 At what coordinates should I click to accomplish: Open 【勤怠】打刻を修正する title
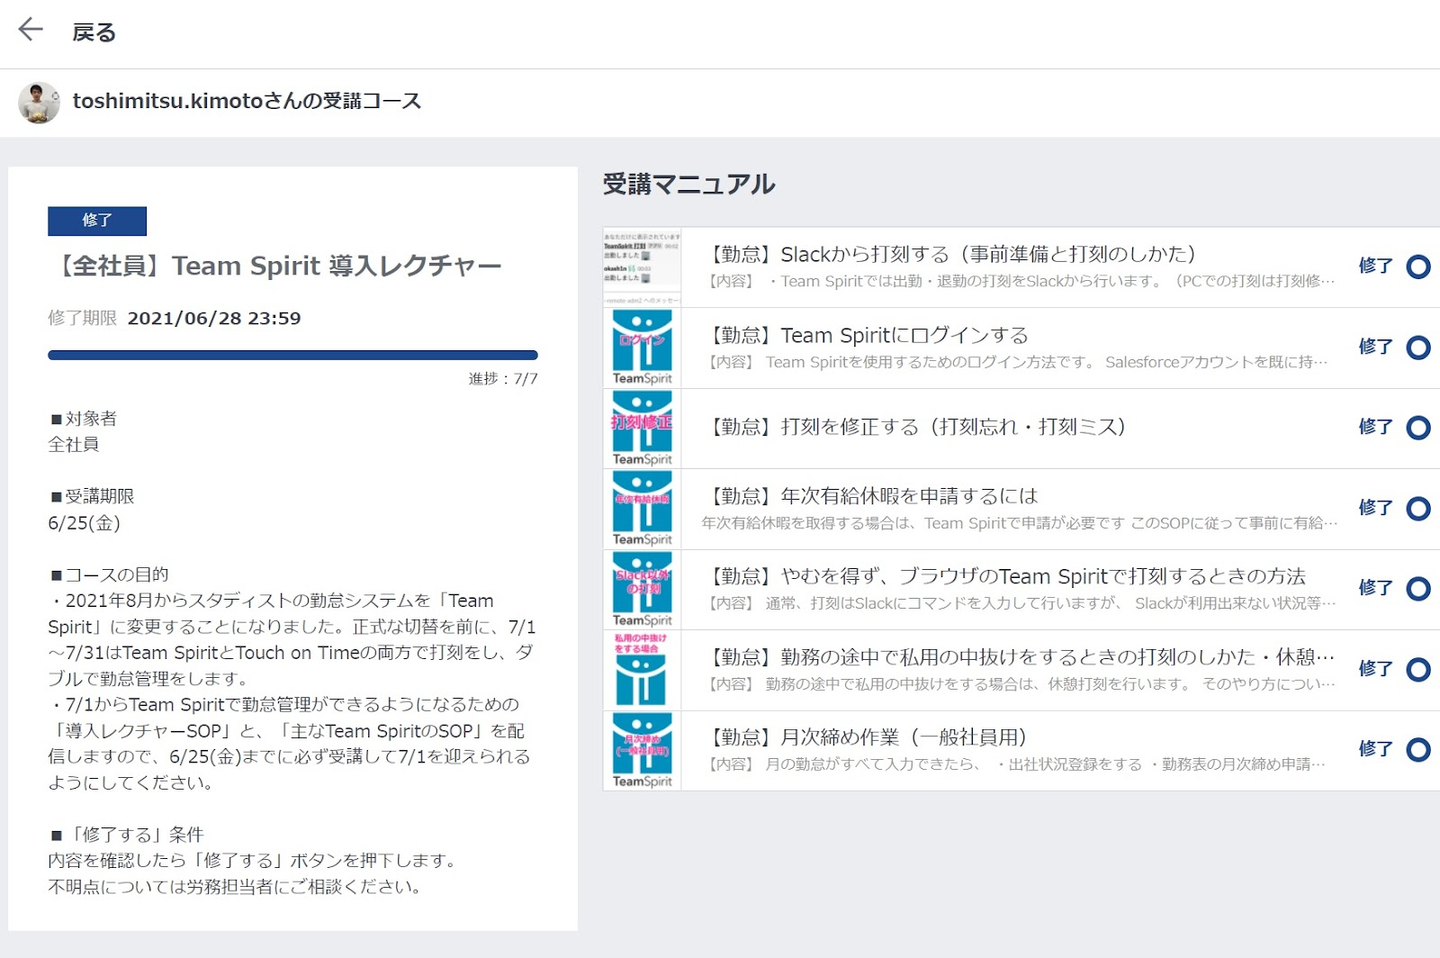pyautogui.click(x=918, y=427)
